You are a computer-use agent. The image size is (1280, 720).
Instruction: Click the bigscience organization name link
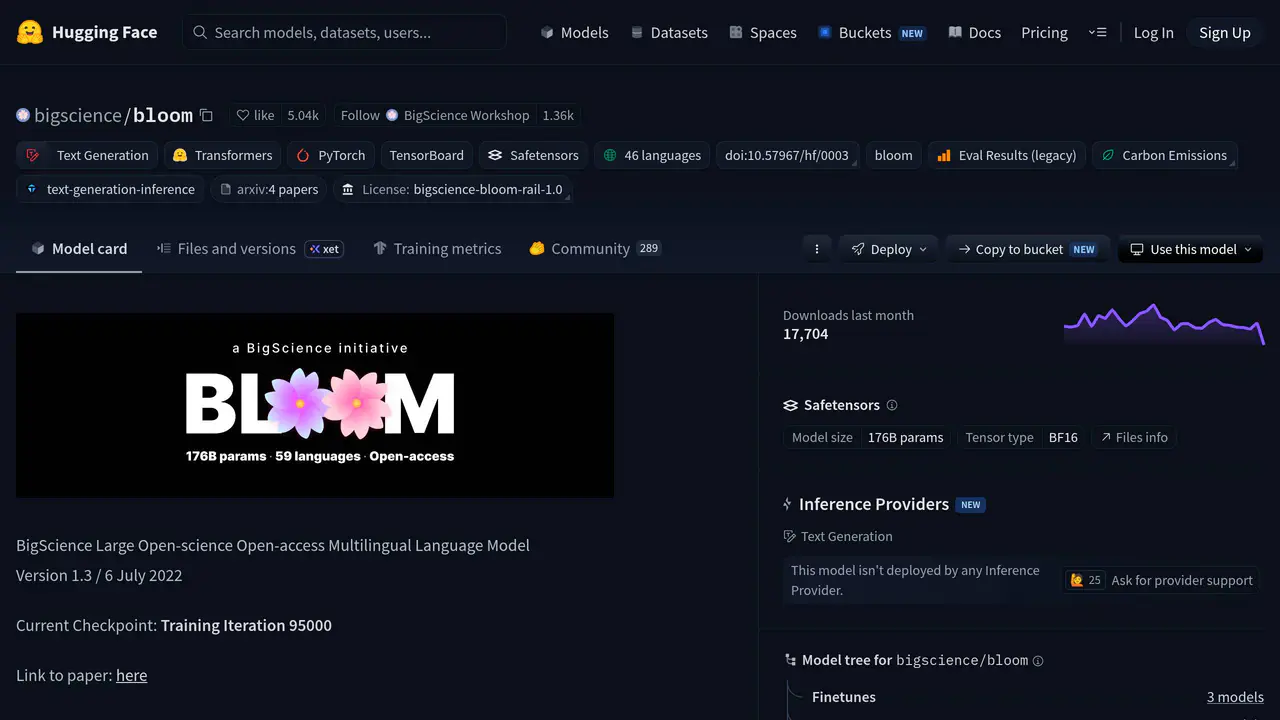click(x=78, y=115)
